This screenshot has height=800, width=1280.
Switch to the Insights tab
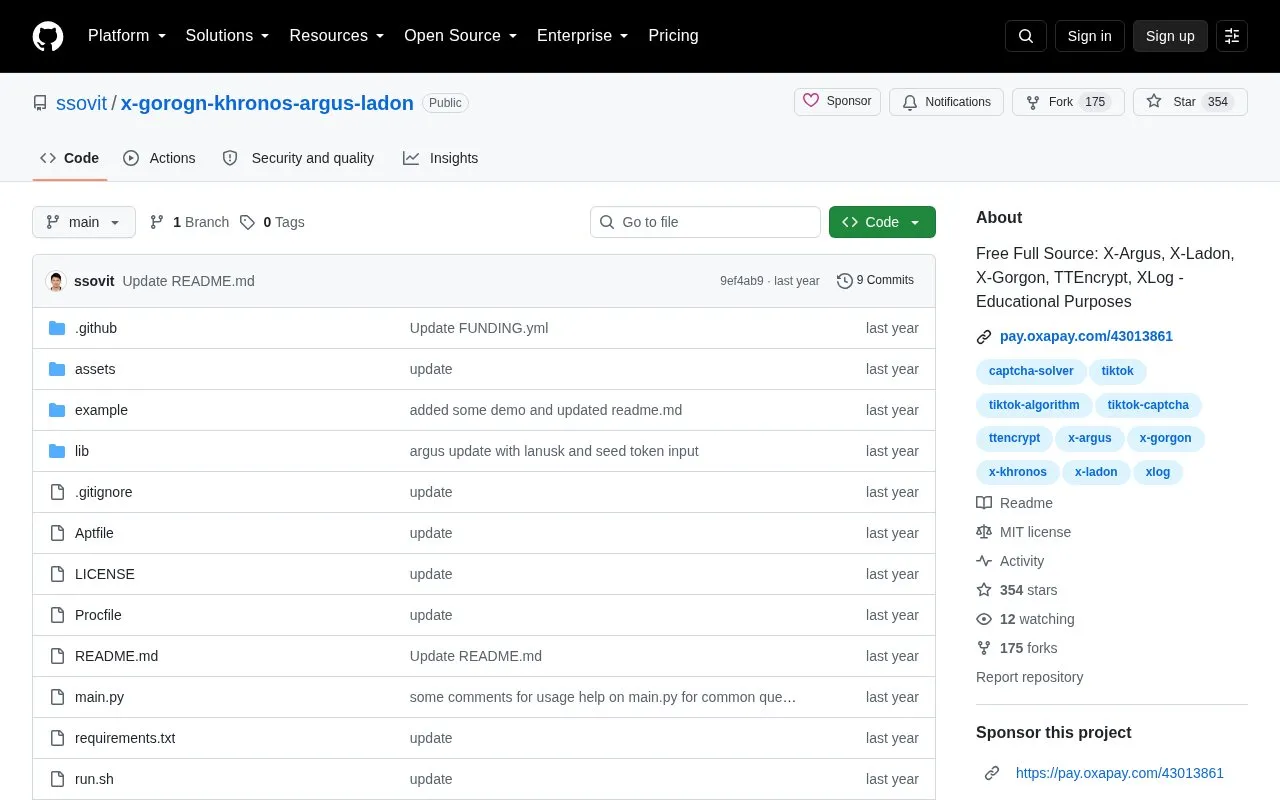[440, 158]
